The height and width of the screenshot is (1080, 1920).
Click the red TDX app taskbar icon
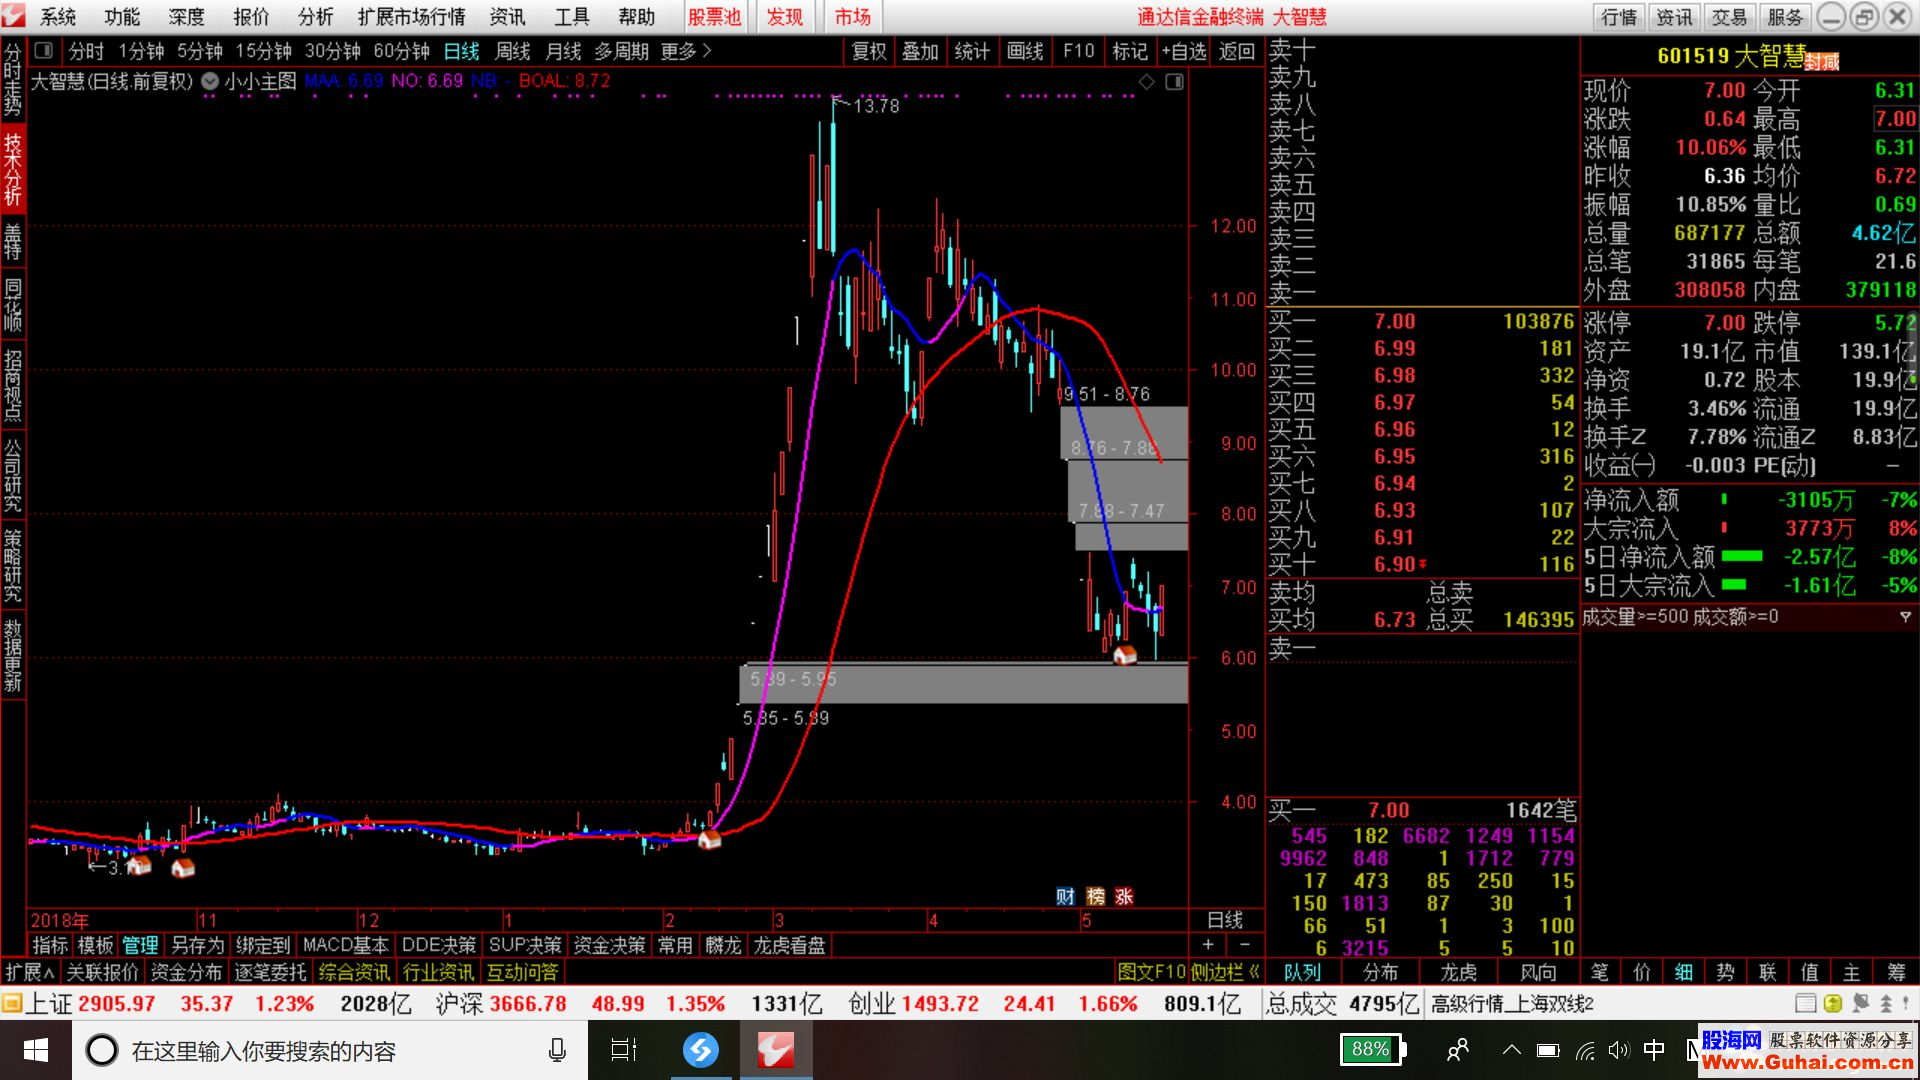point(775,1050)
